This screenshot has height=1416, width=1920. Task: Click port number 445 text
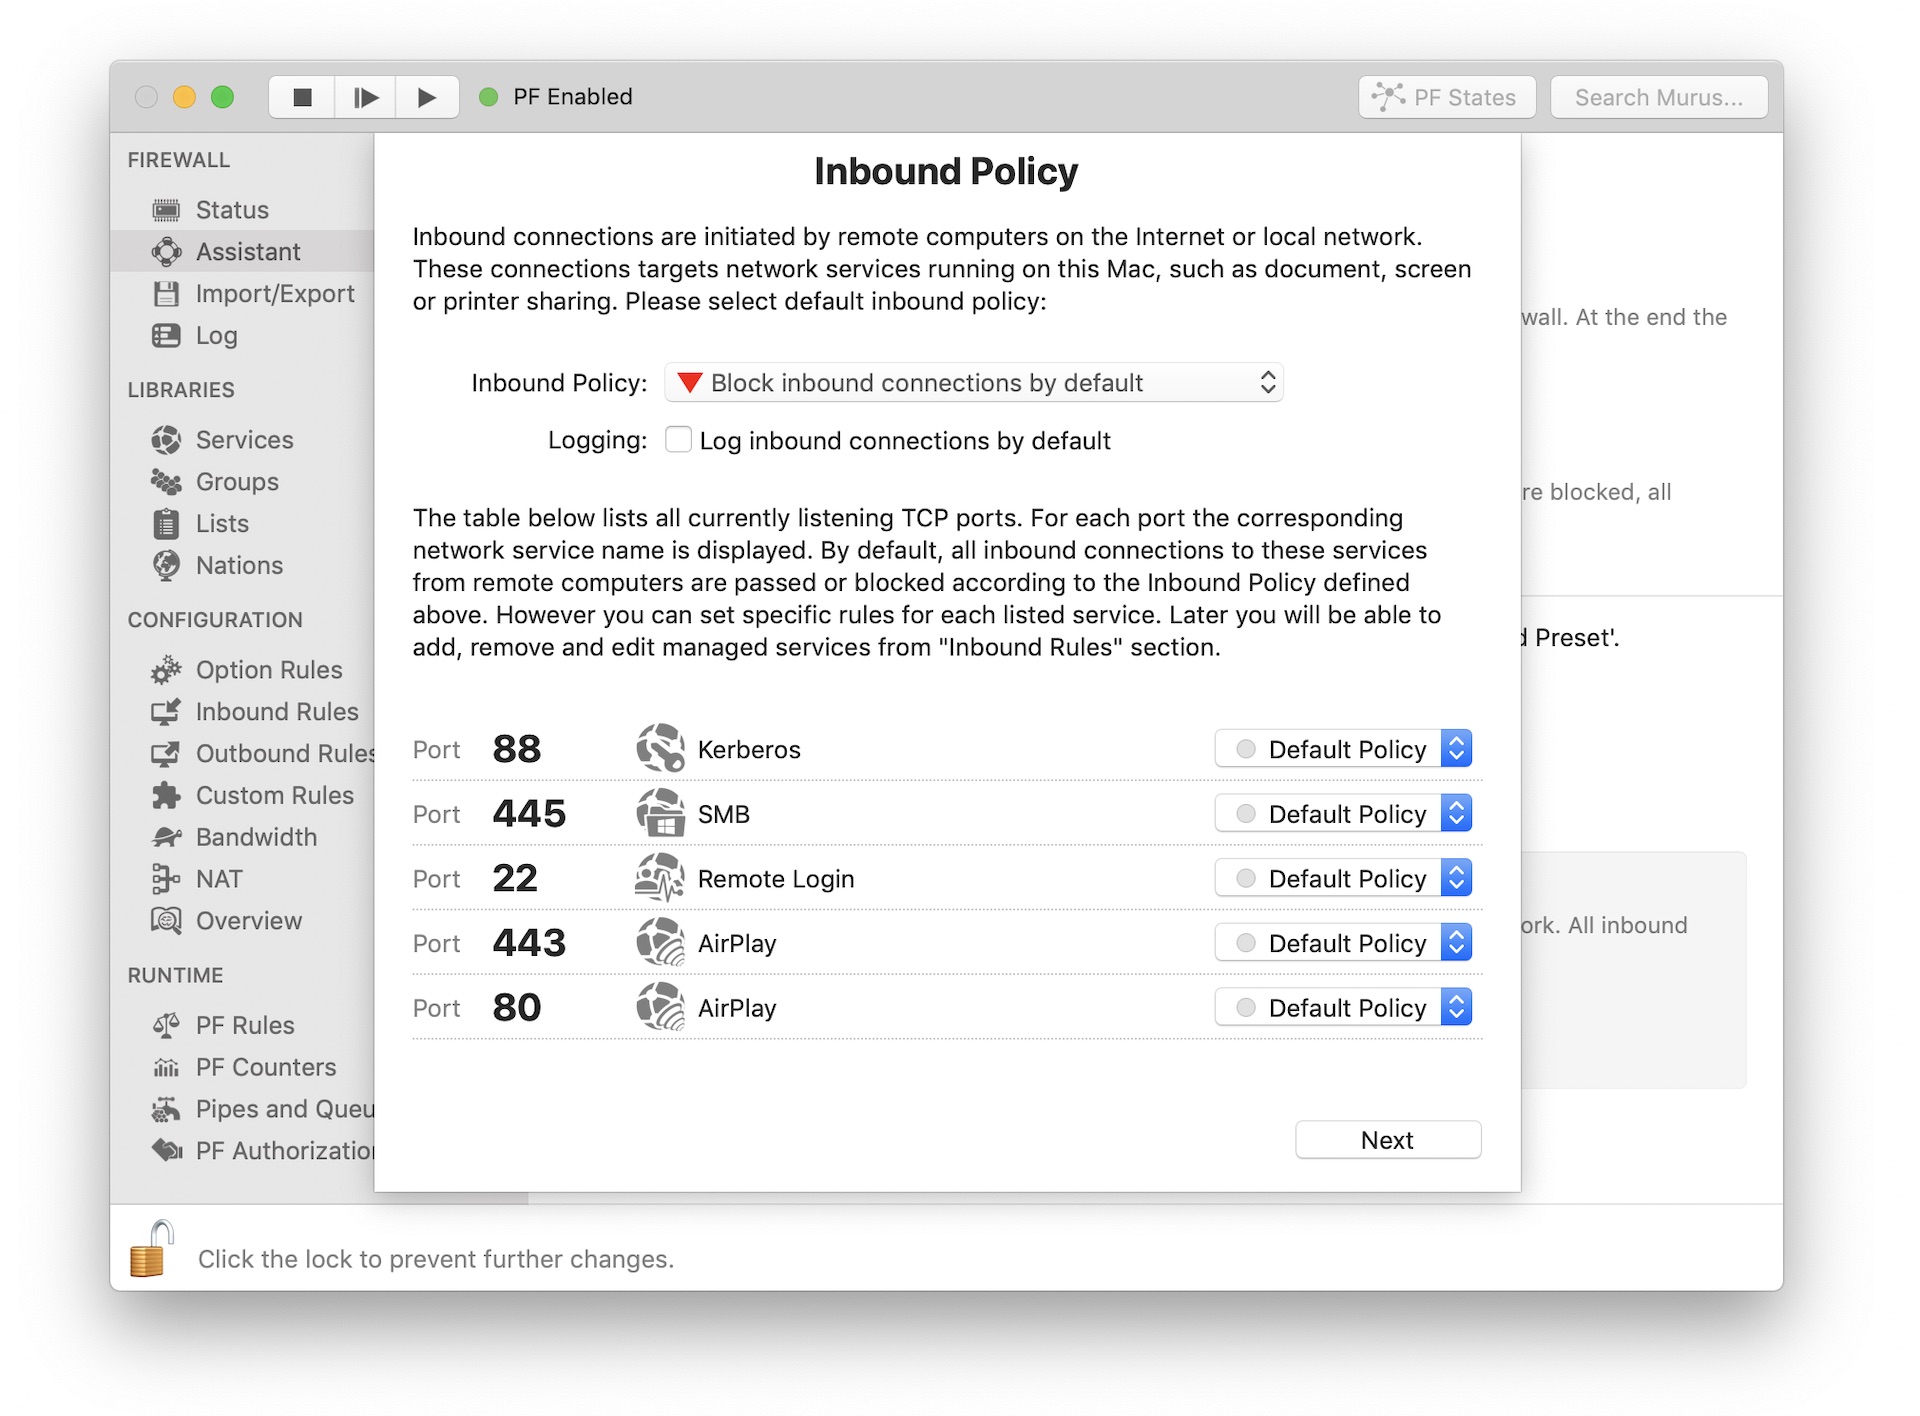[529, 814]
